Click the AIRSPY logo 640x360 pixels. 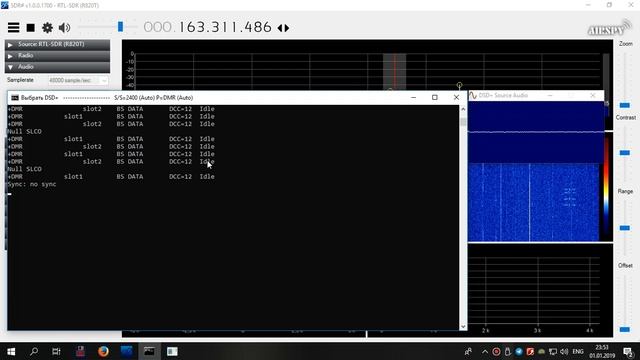point(609,28)
